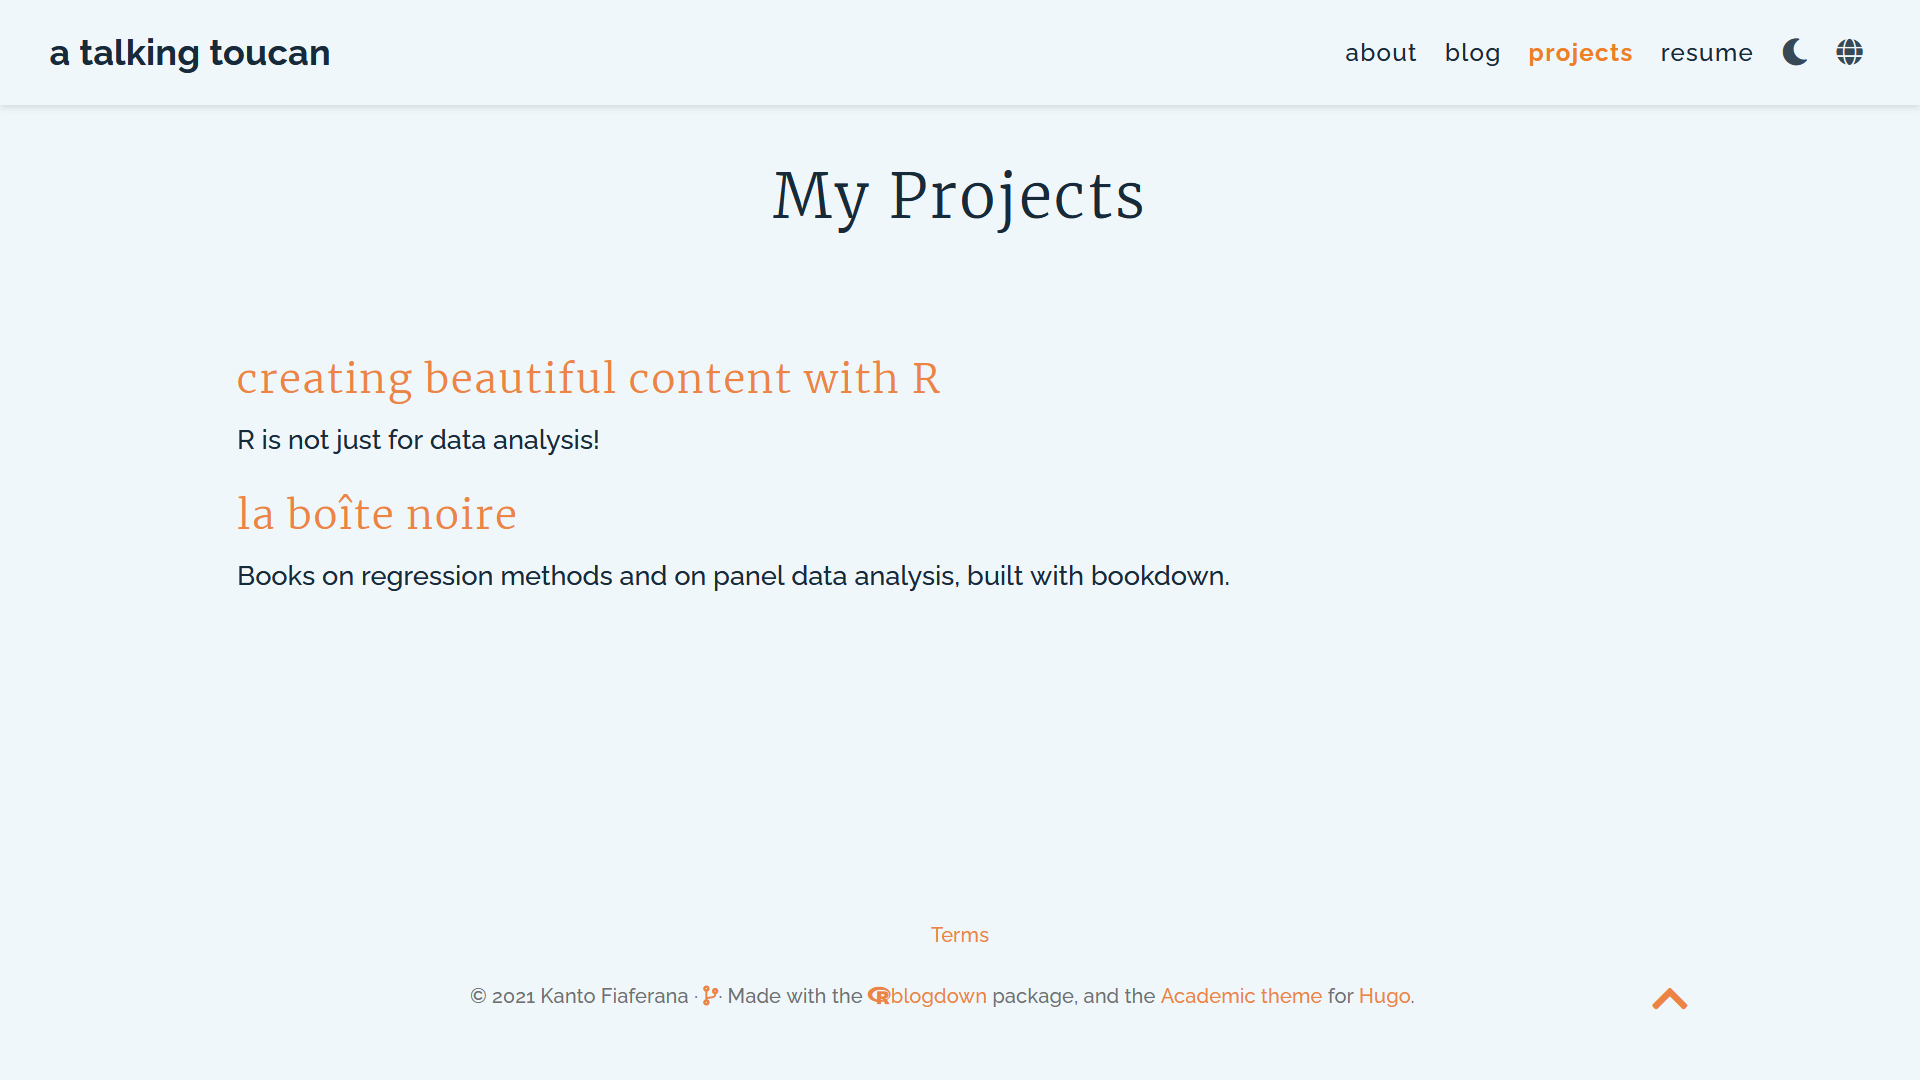Toggle light dark theme switch icon

1795,53
